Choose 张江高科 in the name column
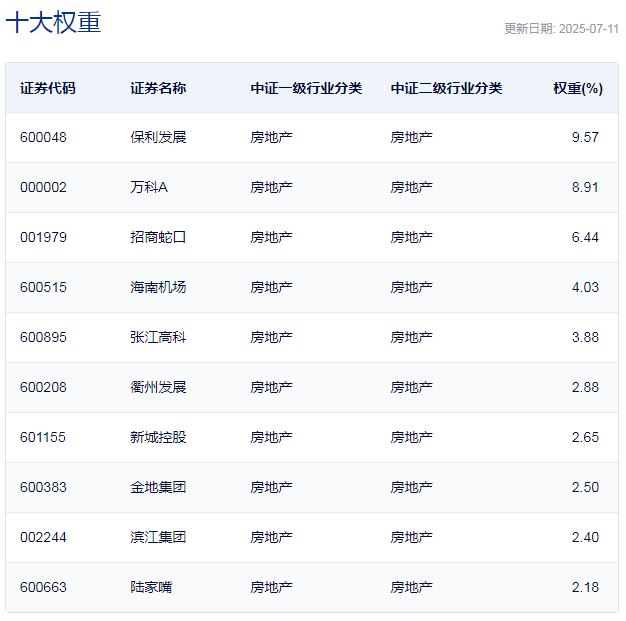 coord(158,337)
